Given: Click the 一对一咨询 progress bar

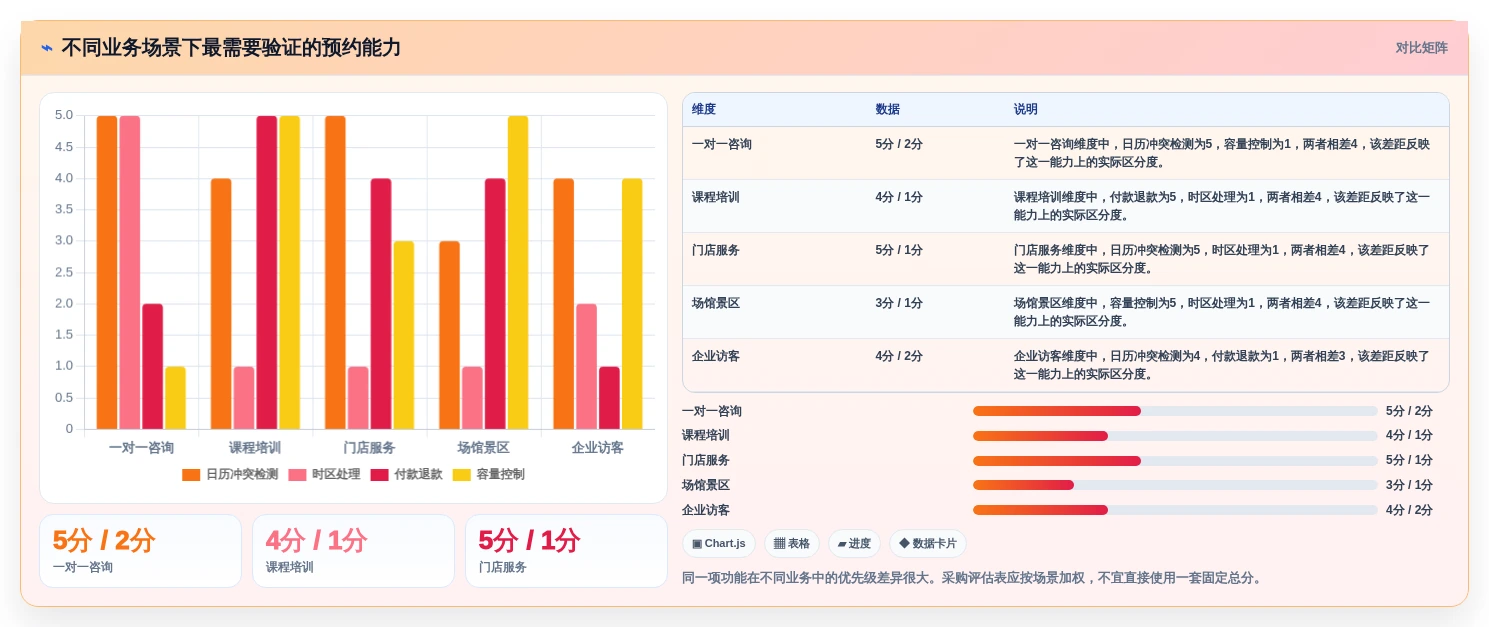Looking at the screenshot, I should [x=1175, y=411].
